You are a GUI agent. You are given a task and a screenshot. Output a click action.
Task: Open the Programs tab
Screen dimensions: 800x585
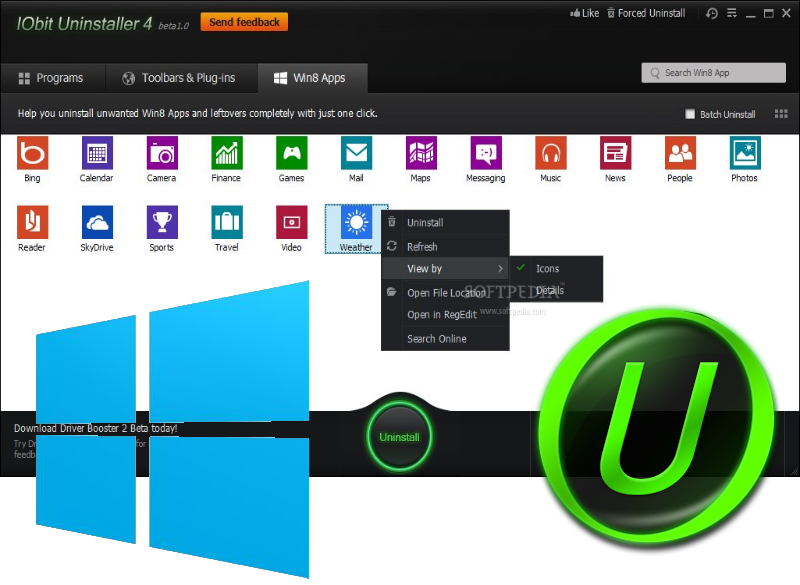point(52,78)
